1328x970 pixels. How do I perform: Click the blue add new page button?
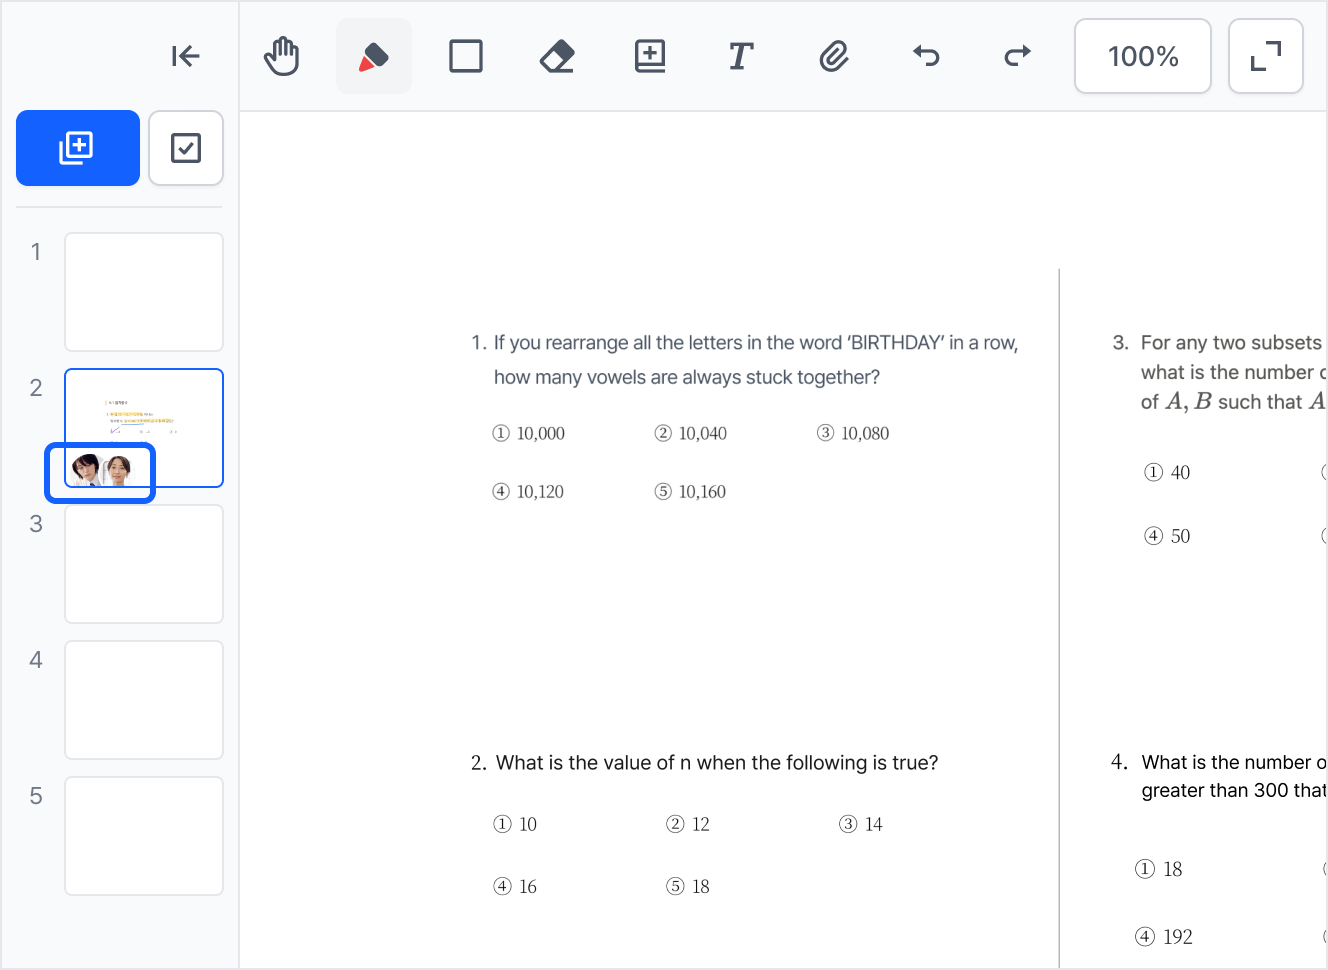[x=78, y=148]
